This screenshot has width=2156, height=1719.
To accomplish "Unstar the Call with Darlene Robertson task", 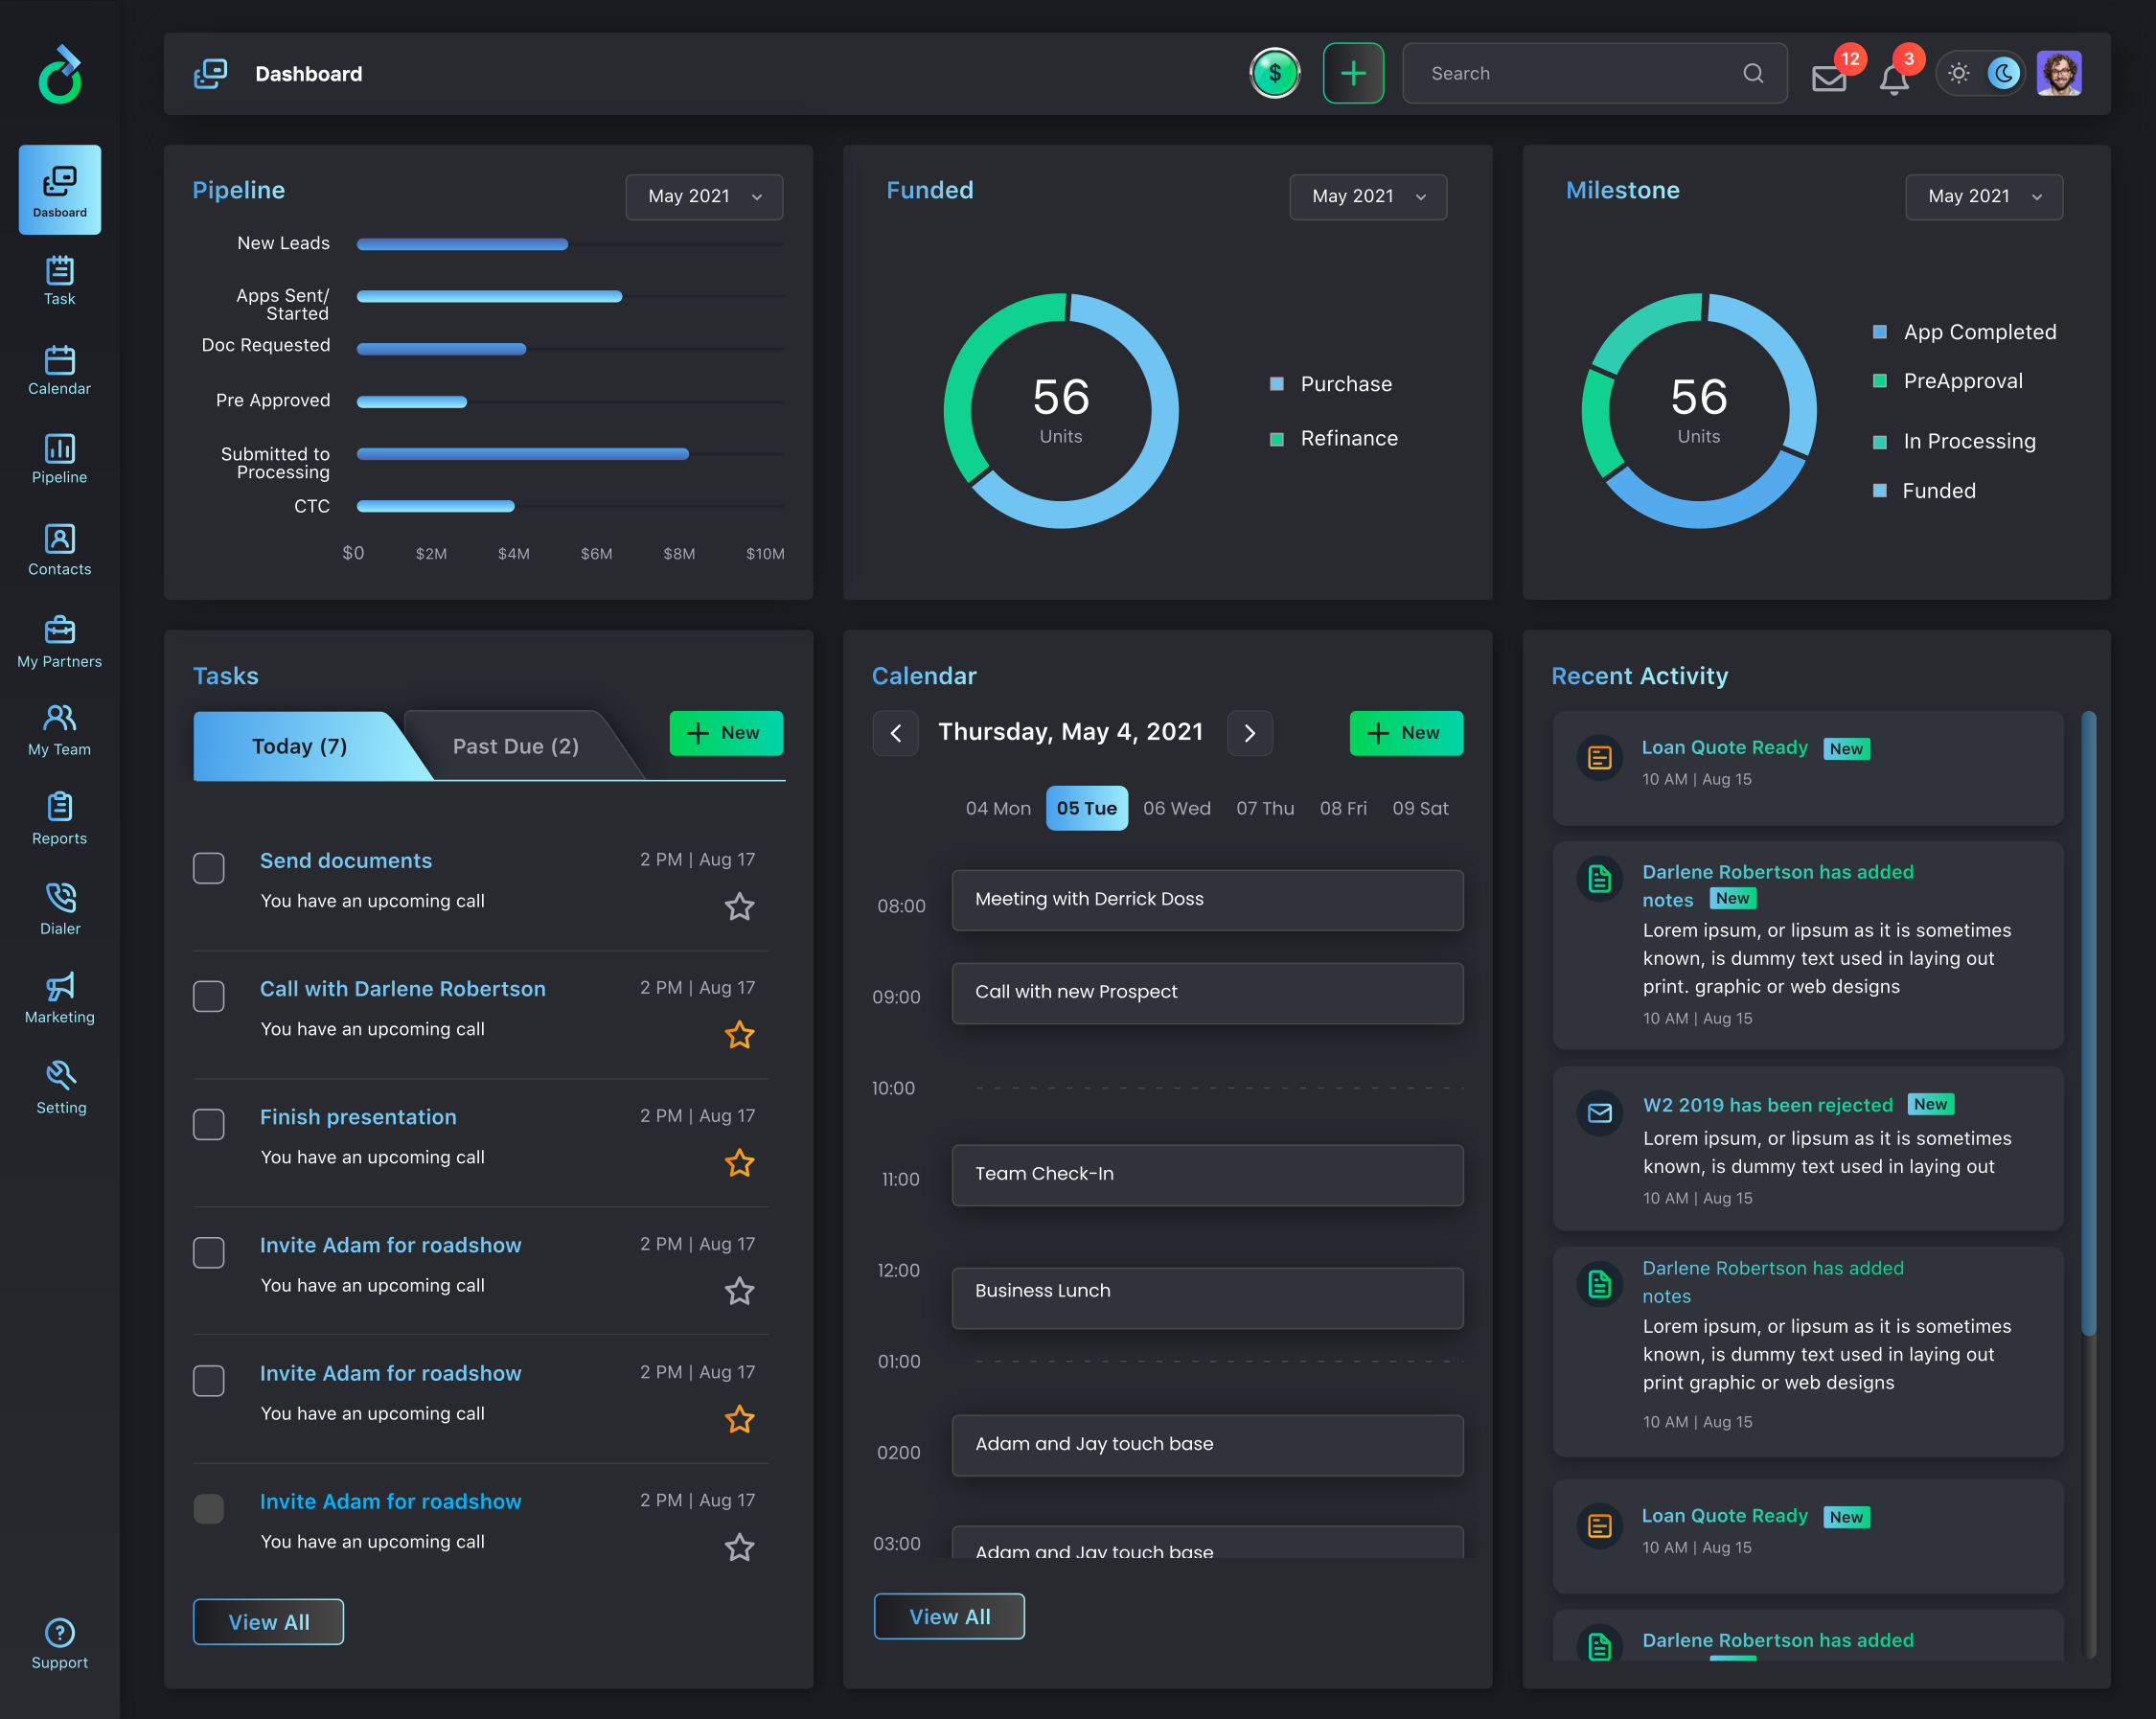I will tap(740, 1035).
